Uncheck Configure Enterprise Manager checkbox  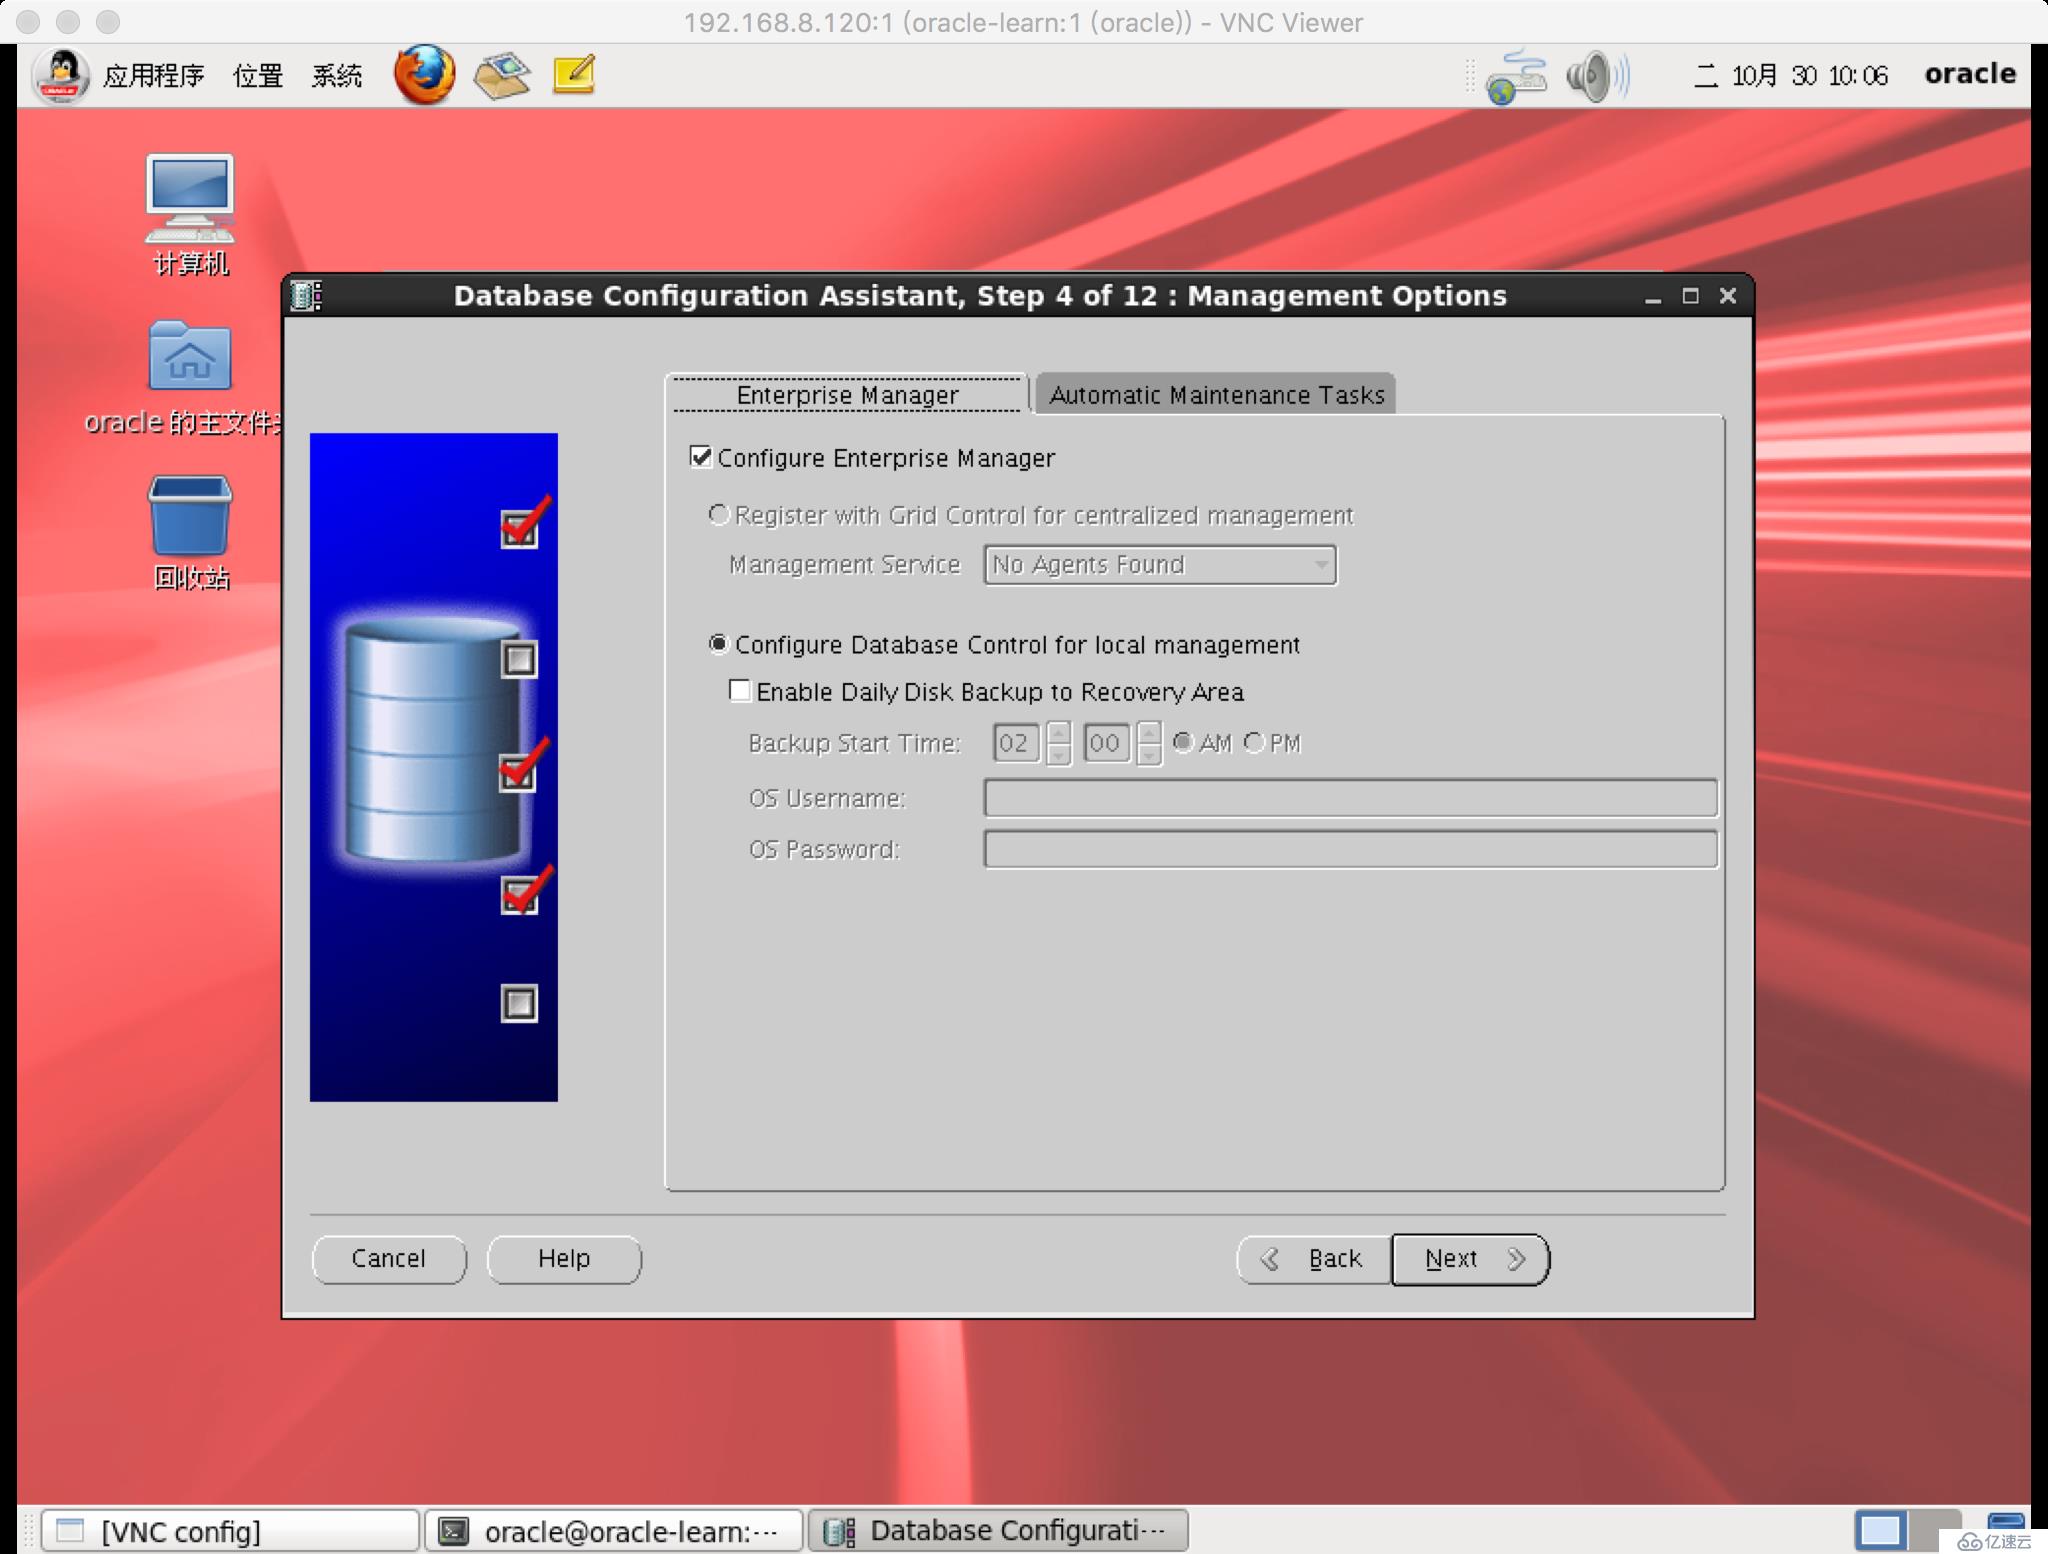pos(701,457)
